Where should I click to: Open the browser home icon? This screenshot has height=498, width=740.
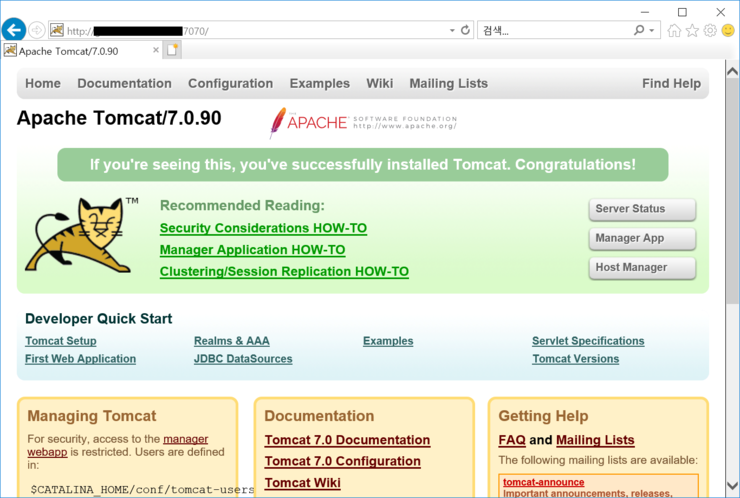coord(674,31)
